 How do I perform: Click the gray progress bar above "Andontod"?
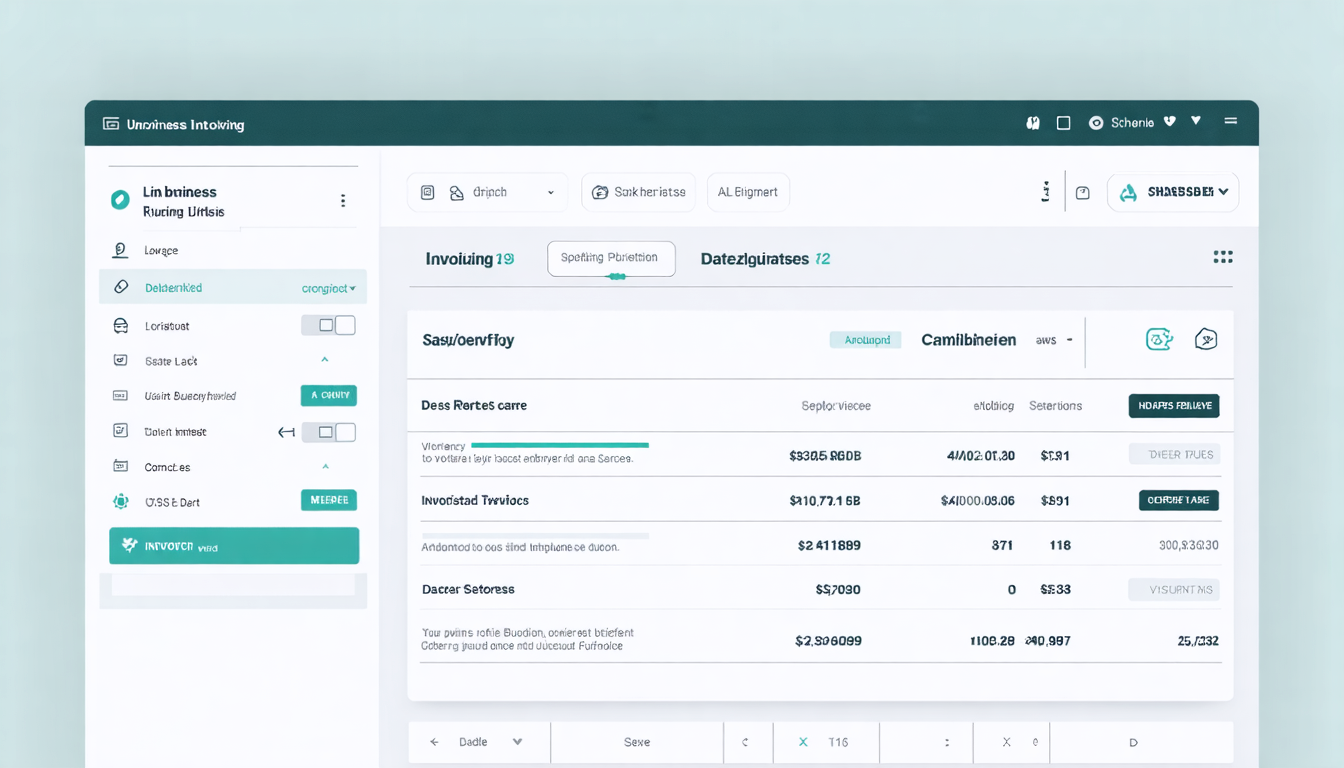click(x=535, y=536)
